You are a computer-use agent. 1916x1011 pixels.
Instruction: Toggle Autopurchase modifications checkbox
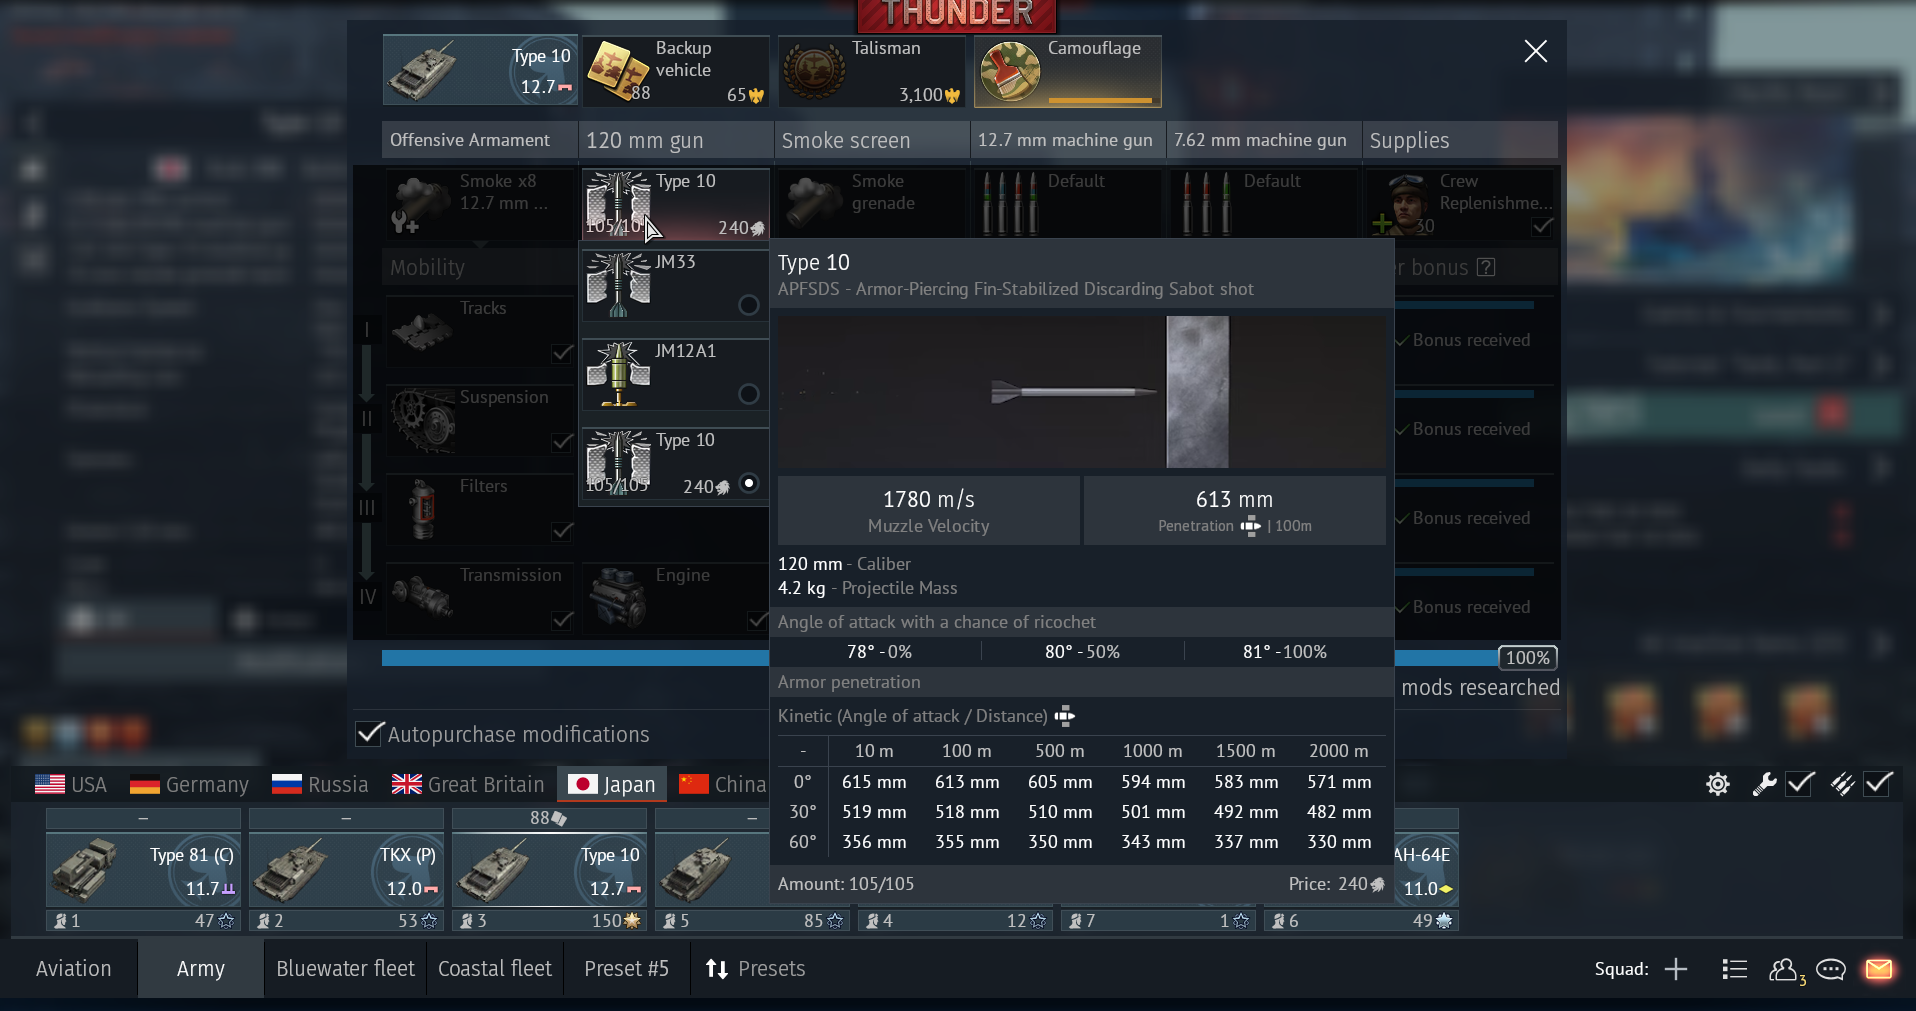click(x=370, y=734)
